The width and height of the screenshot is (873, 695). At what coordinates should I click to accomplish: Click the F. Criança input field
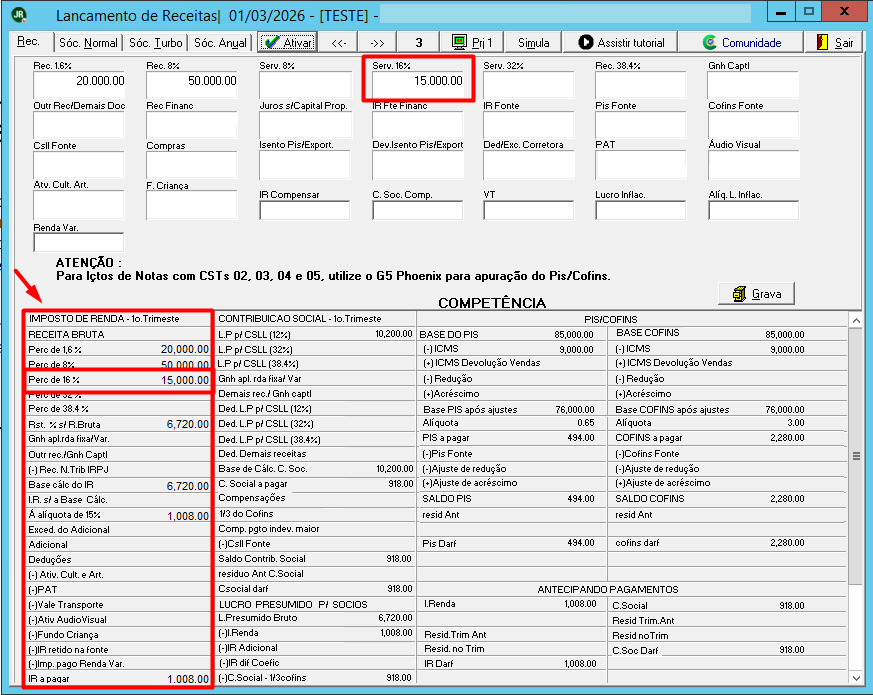tap(192, 205)
